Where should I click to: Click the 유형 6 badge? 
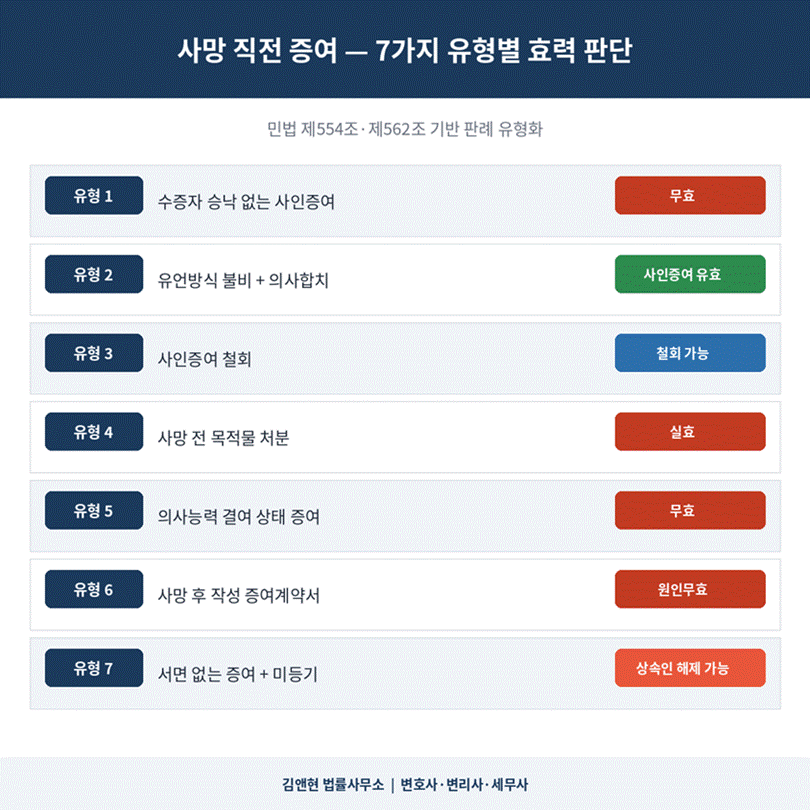click(x=94, y=590)
